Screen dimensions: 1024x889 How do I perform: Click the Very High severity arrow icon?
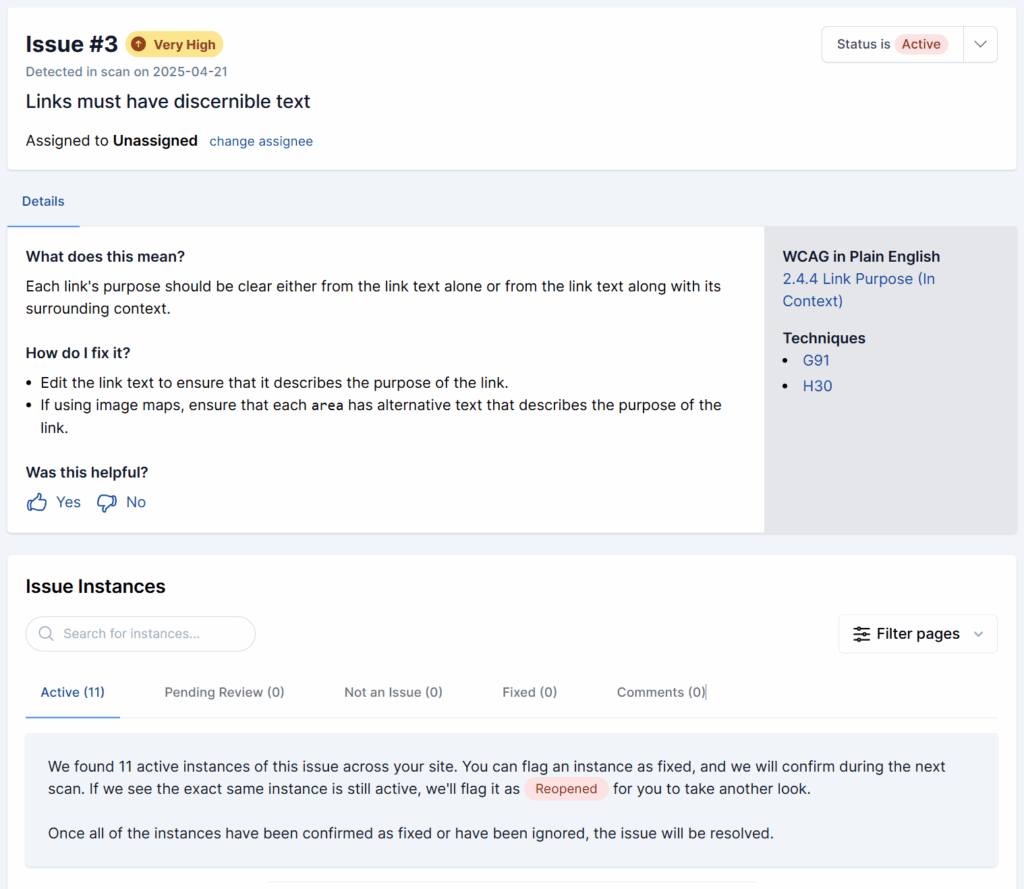click(138, 44)
